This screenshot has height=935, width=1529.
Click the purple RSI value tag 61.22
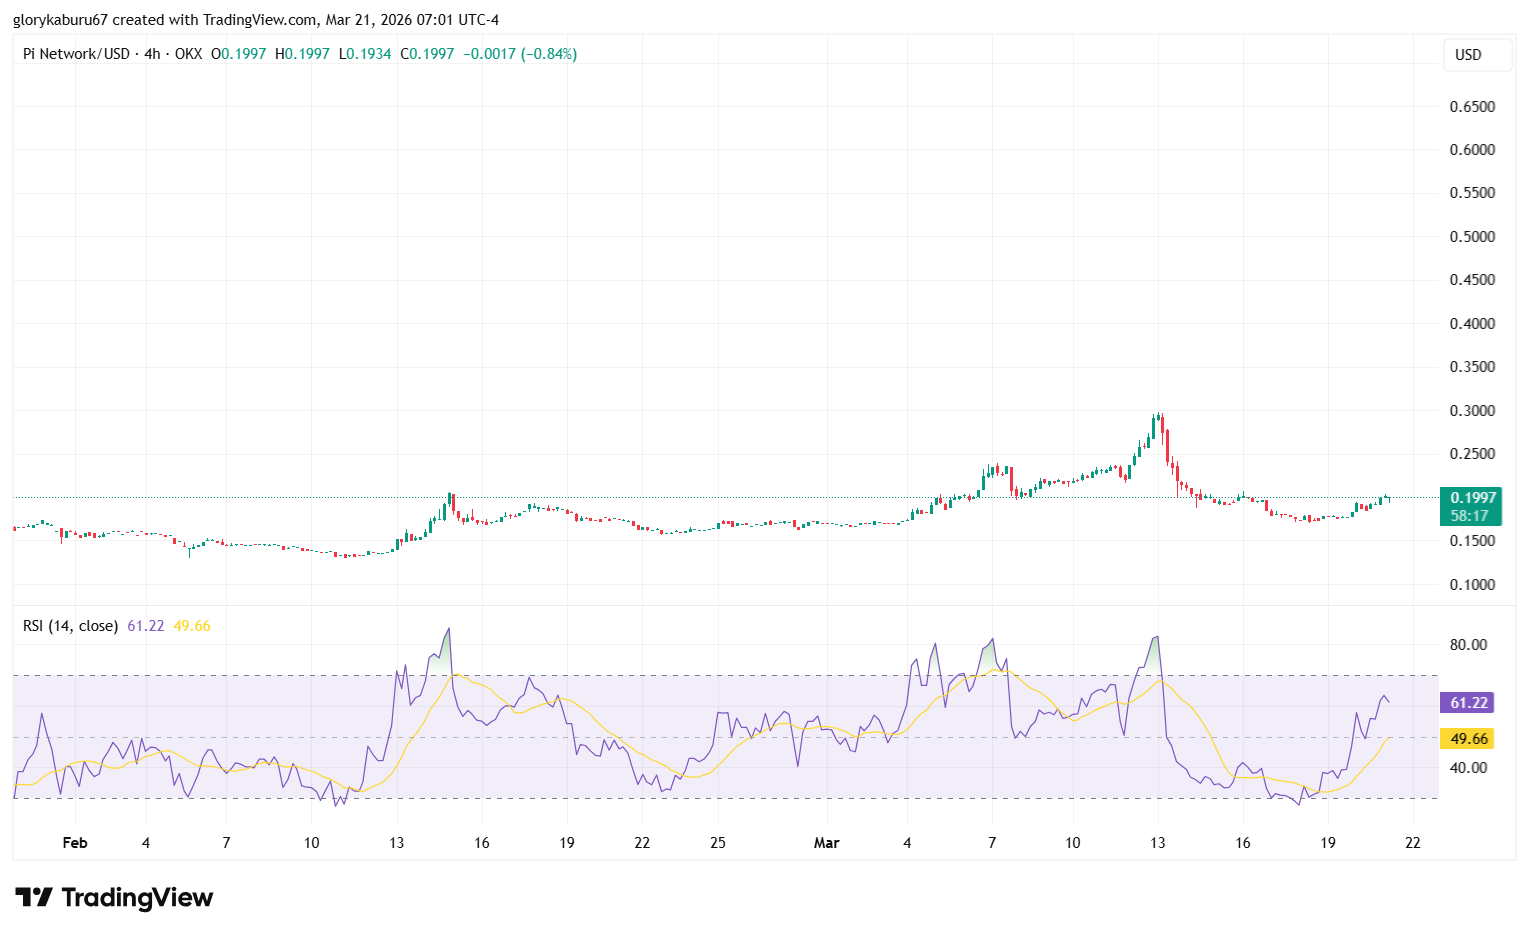(1466, 703)
